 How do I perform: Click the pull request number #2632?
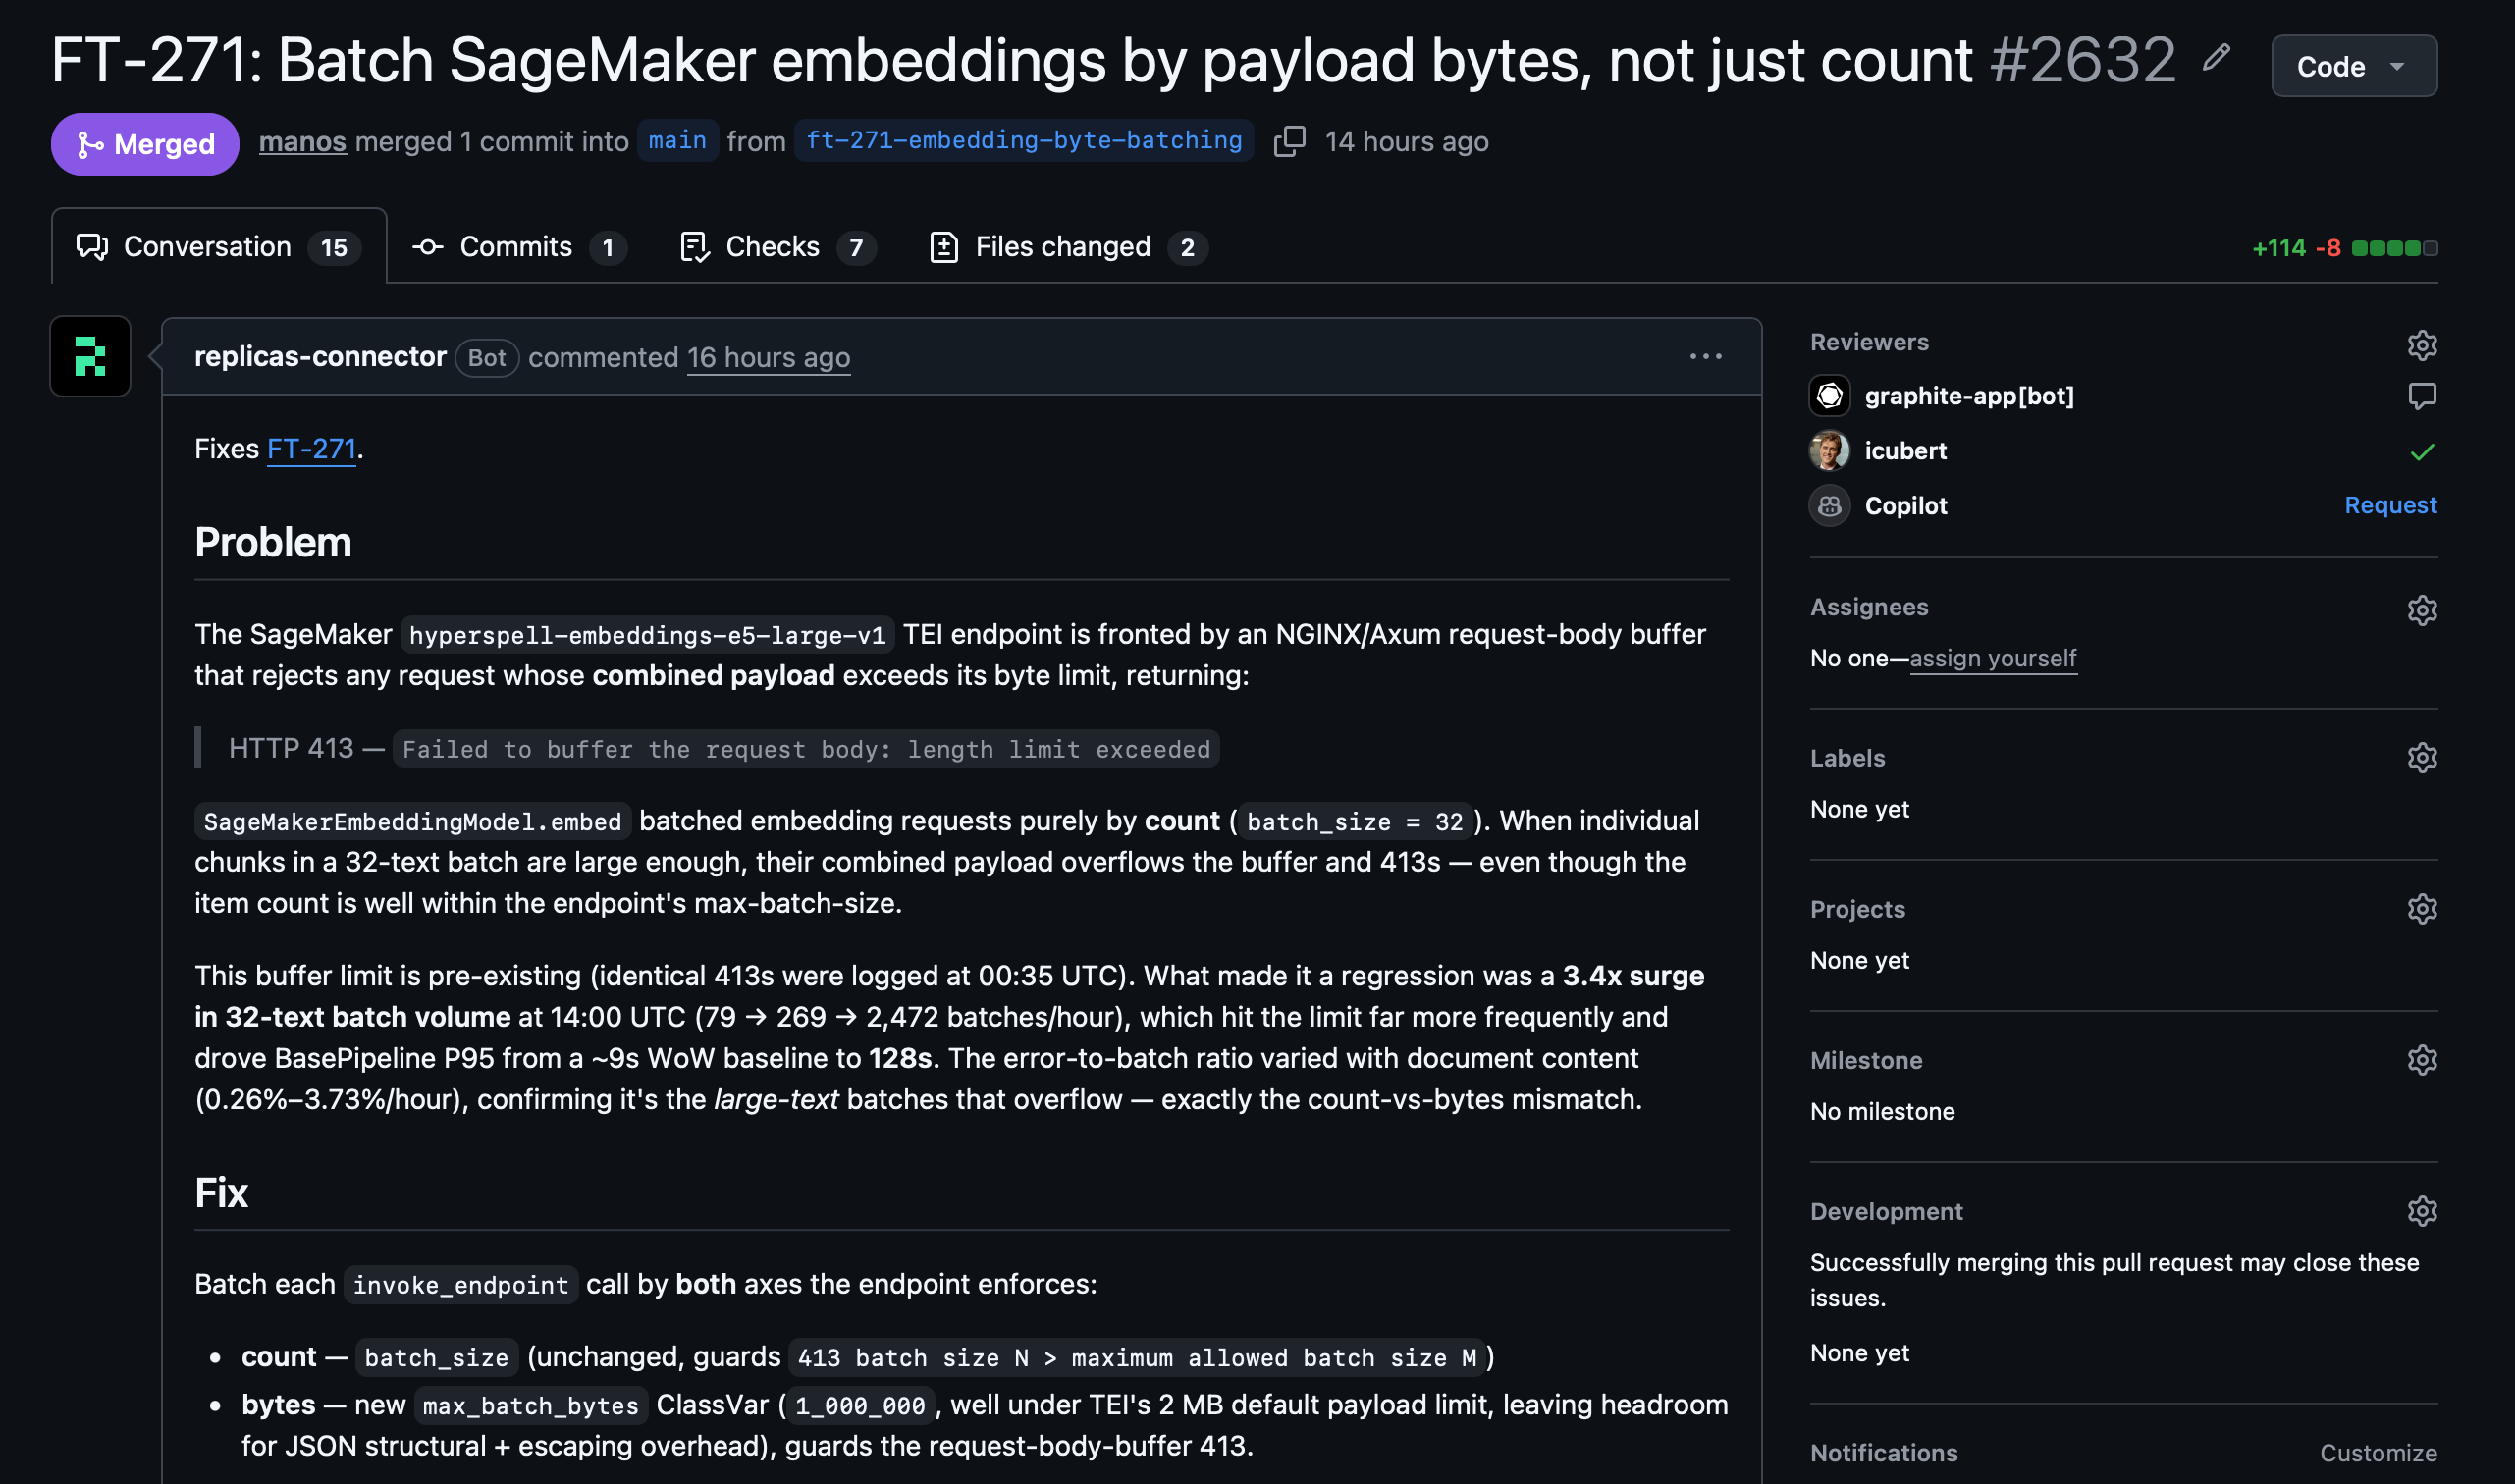pyautogui.click(x=2082, y=60)
